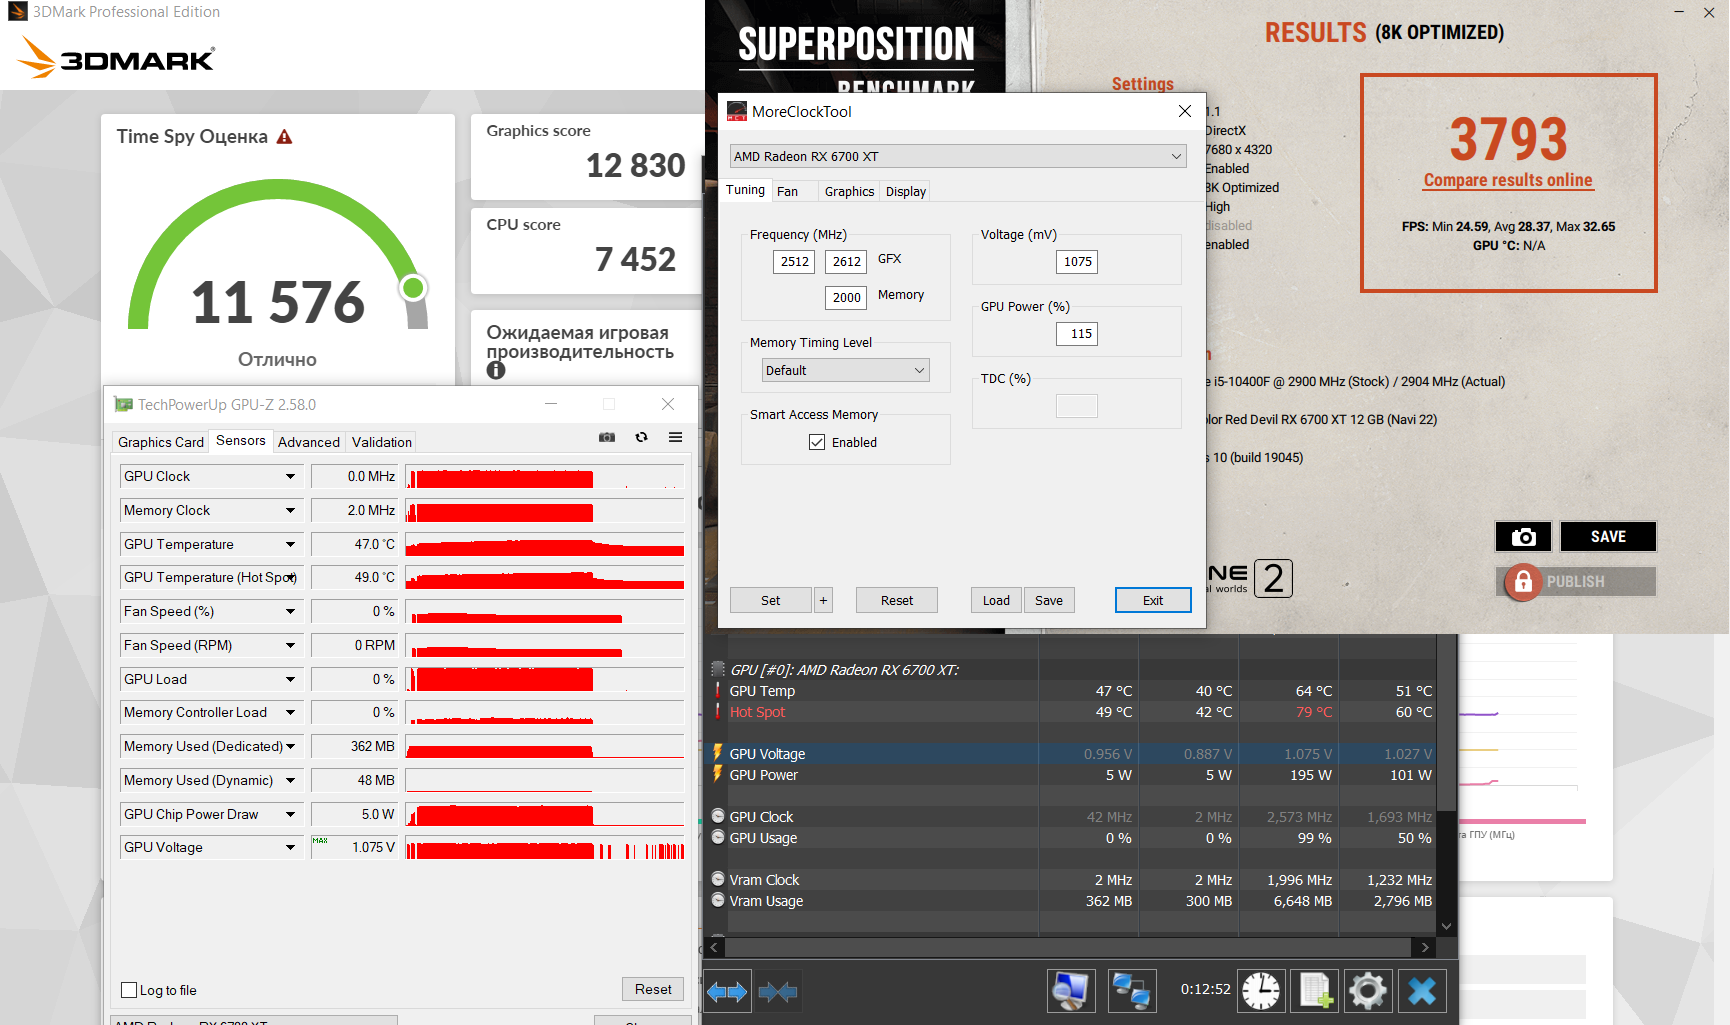Open Memory Clock sensor dropdown arrow
This screenshot has height=1025, width=1730.
(290, 511)
